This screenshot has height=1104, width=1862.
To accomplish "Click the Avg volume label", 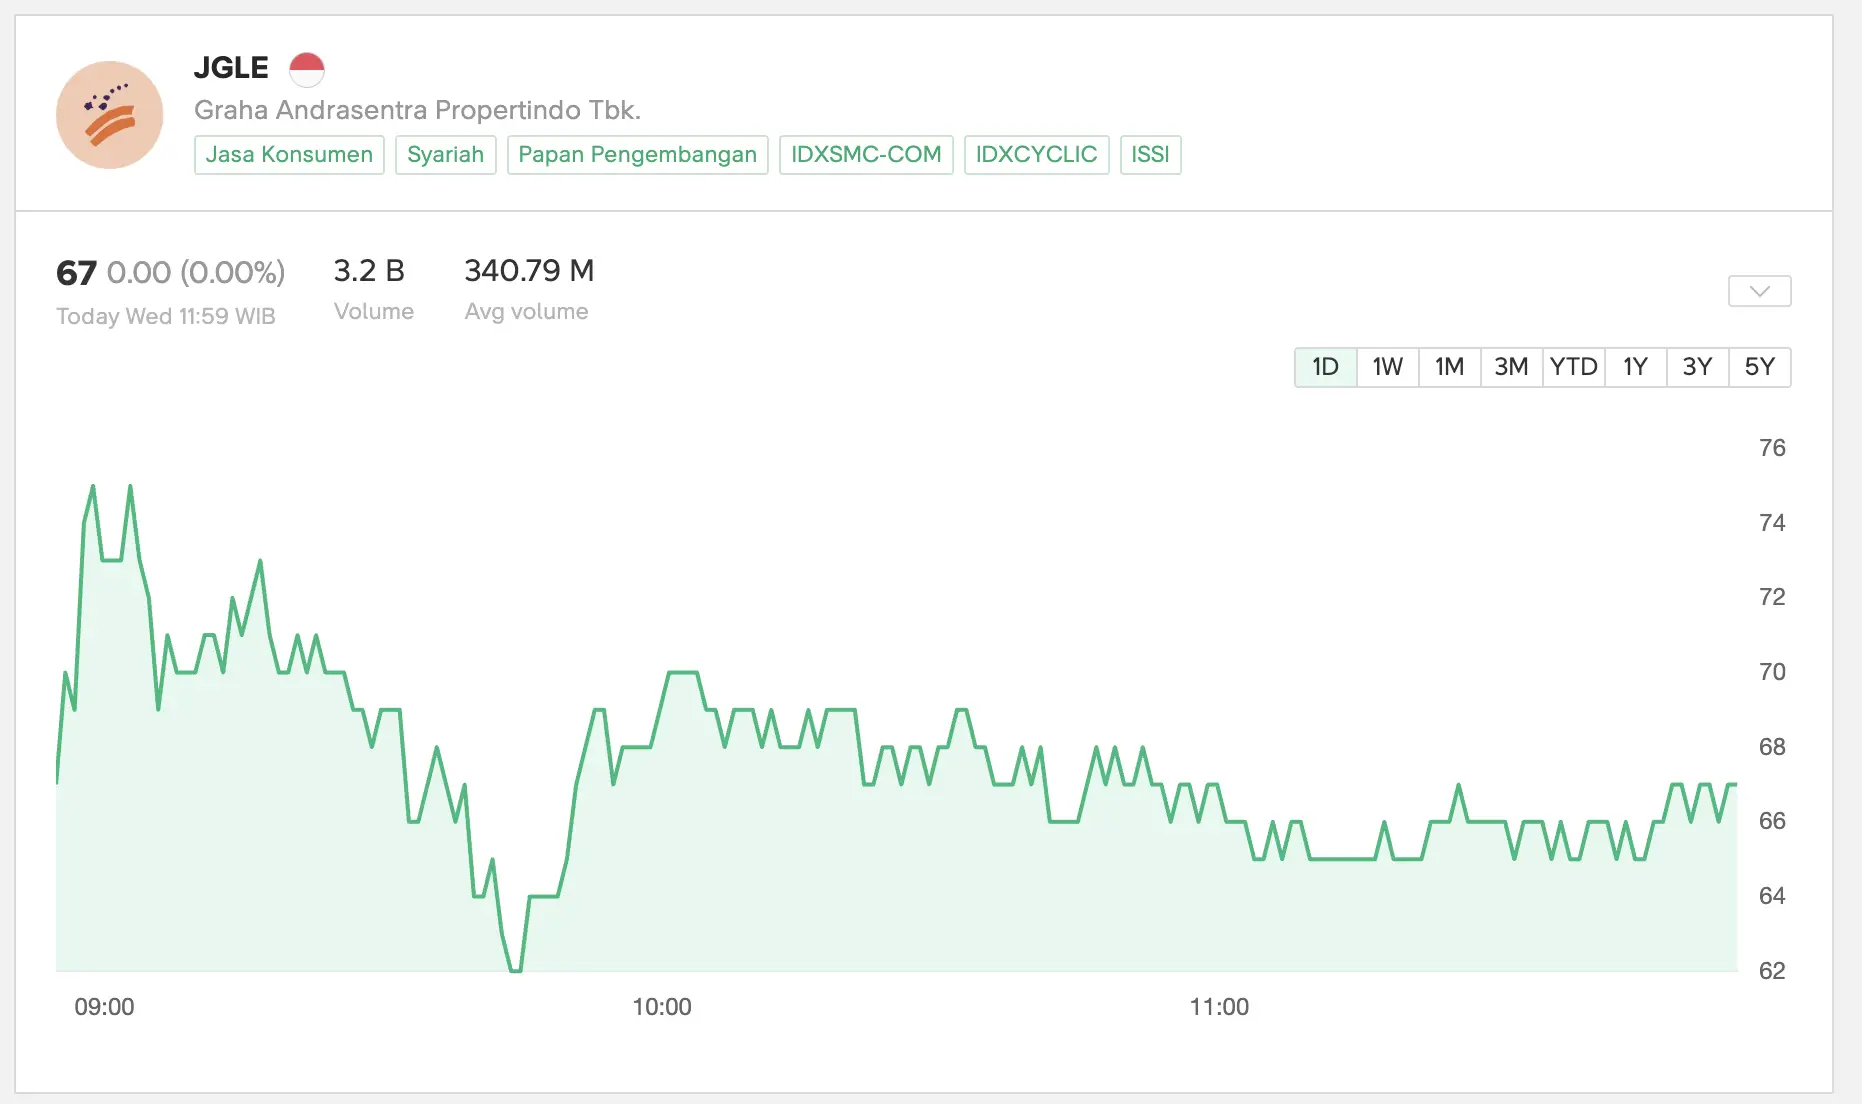I will point(526,311).
